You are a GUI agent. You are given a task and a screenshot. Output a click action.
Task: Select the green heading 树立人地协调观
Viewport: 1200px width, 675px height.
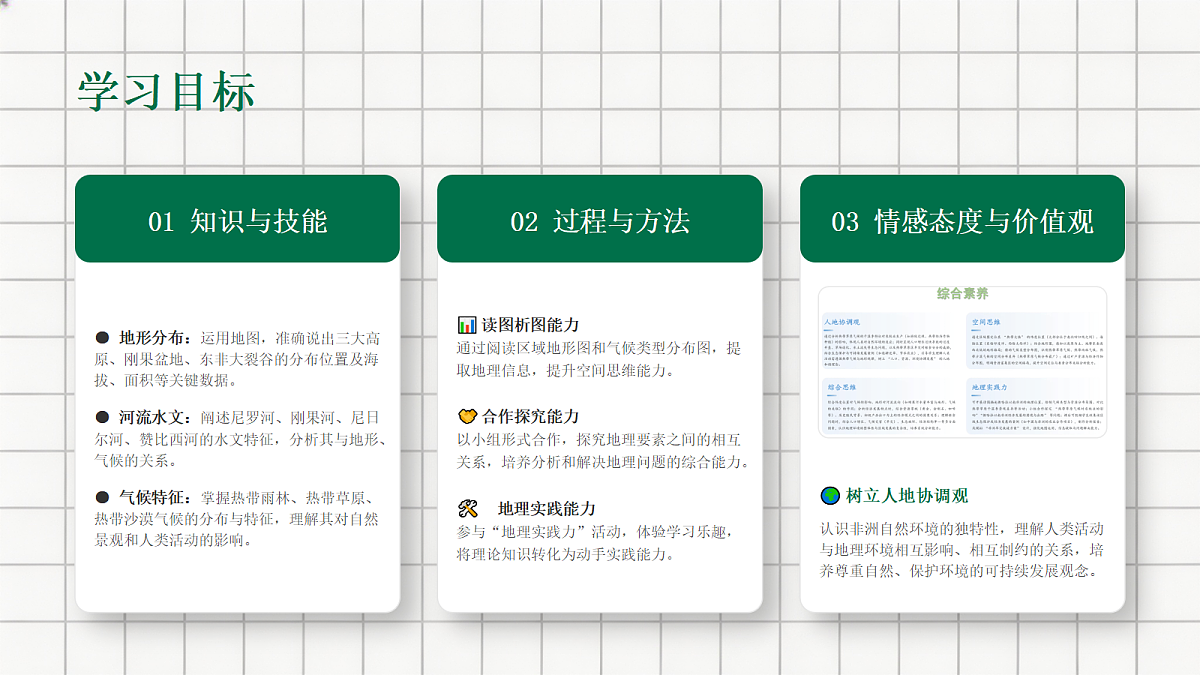tap(907, 496)
